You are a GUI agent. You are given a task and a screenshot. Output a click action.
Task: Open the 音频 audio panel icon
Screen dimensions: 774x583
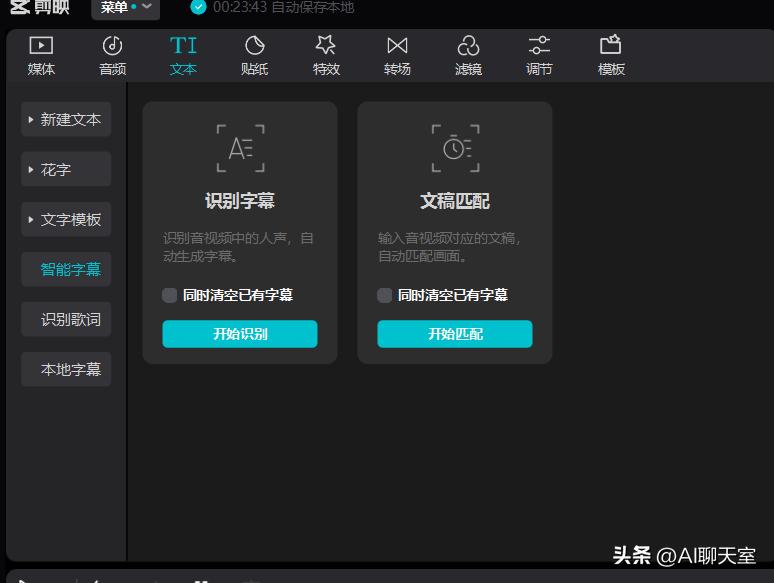(x=113, y=46)
